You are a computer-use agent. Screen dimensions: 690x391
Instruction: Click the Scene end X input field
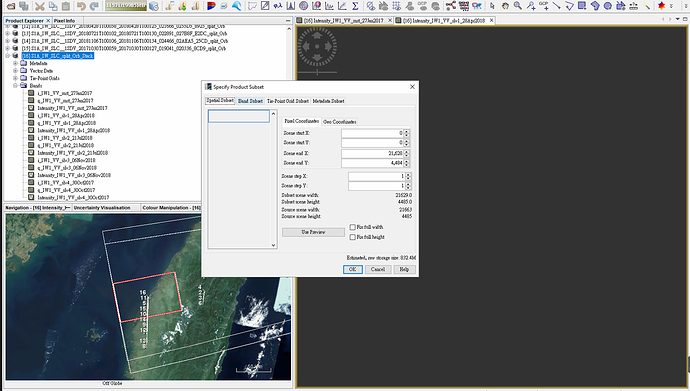click(372, 153)
